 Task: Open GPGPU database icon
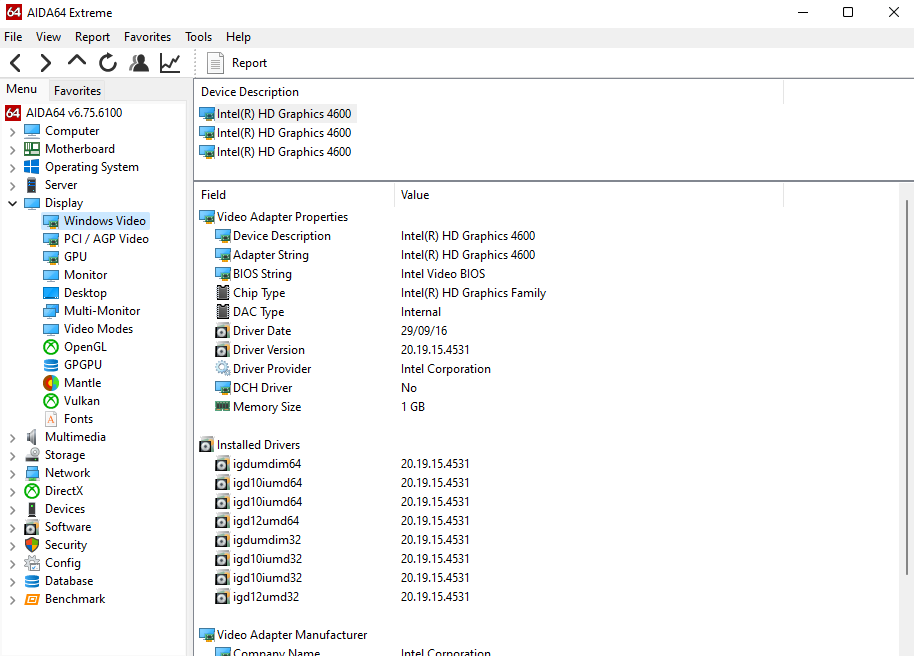pos(51,365)
